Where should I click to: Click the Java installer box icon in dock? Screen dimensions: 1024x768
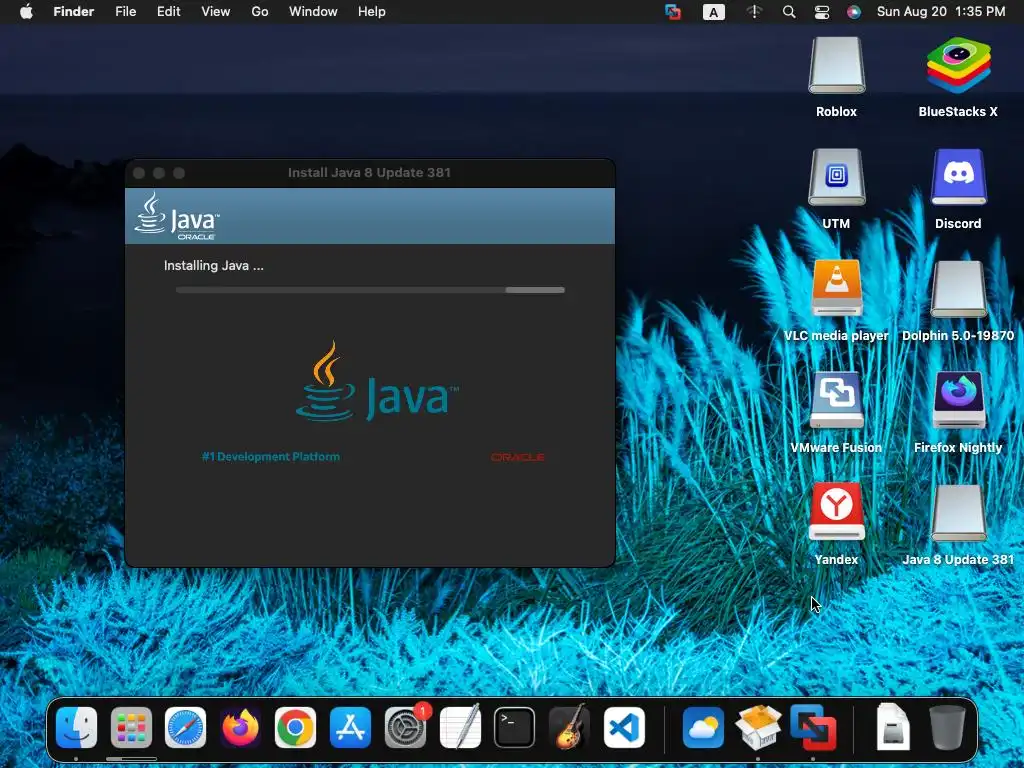point(758,727)
